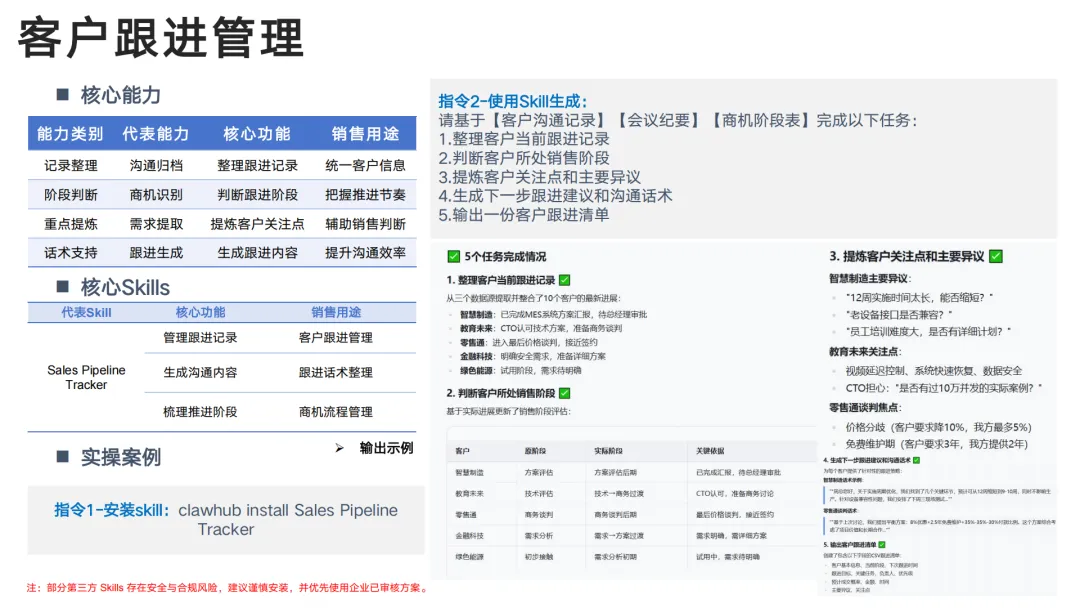Select the bullet "12周实施时间太长, 能否缩短?"
Viewport: 1080px width, 608px height.
[920, 297]
